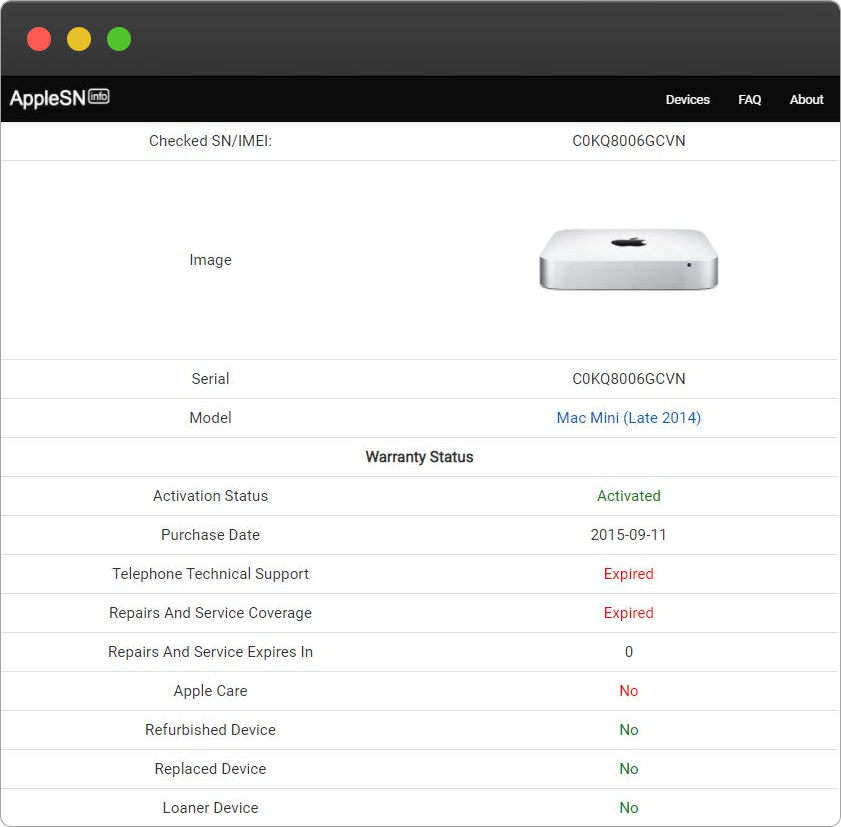Open the About page
This screenshot has height=827, width=841.
click(x=806, y=100)
